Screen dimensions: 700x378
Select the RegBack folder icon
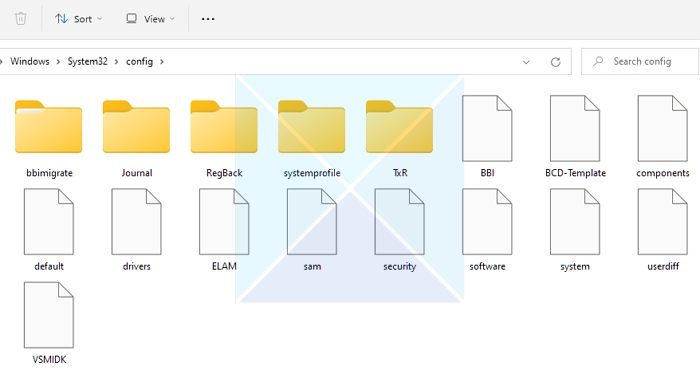point(224,127)
